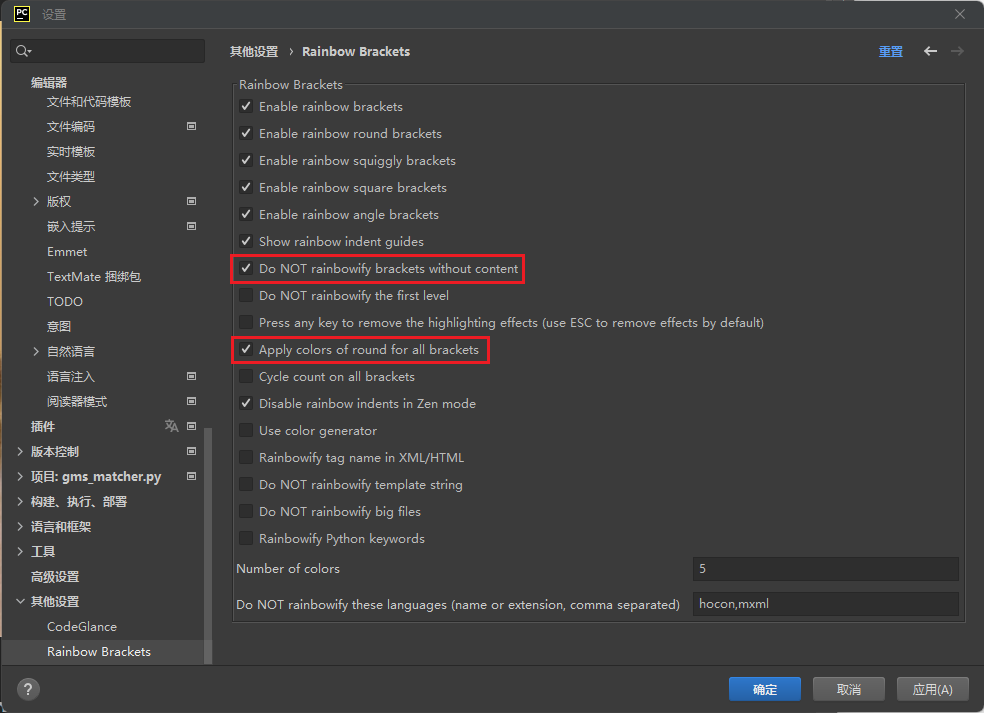Toggle Apply colors of round for all brackets
Viewport: 984px width, 713px height.
point(246,349)
